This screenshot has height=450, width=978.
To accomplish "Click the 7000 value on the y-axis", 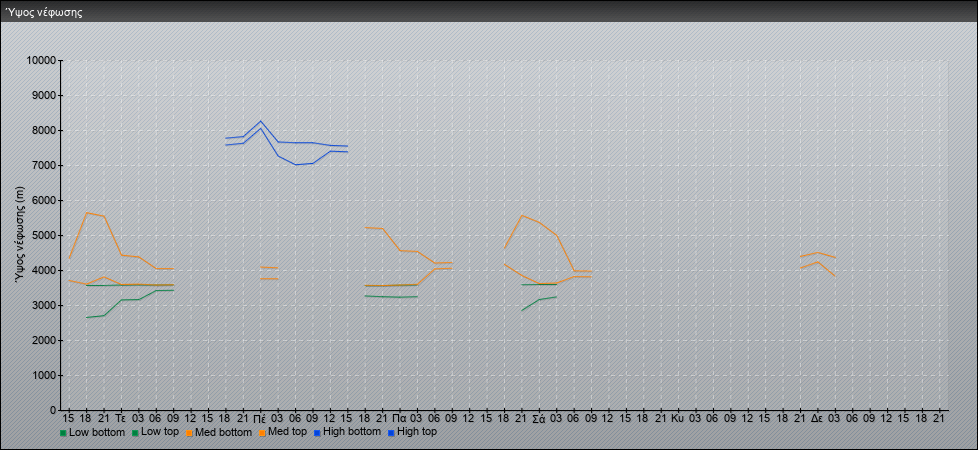I will click(x=44, y=165).
